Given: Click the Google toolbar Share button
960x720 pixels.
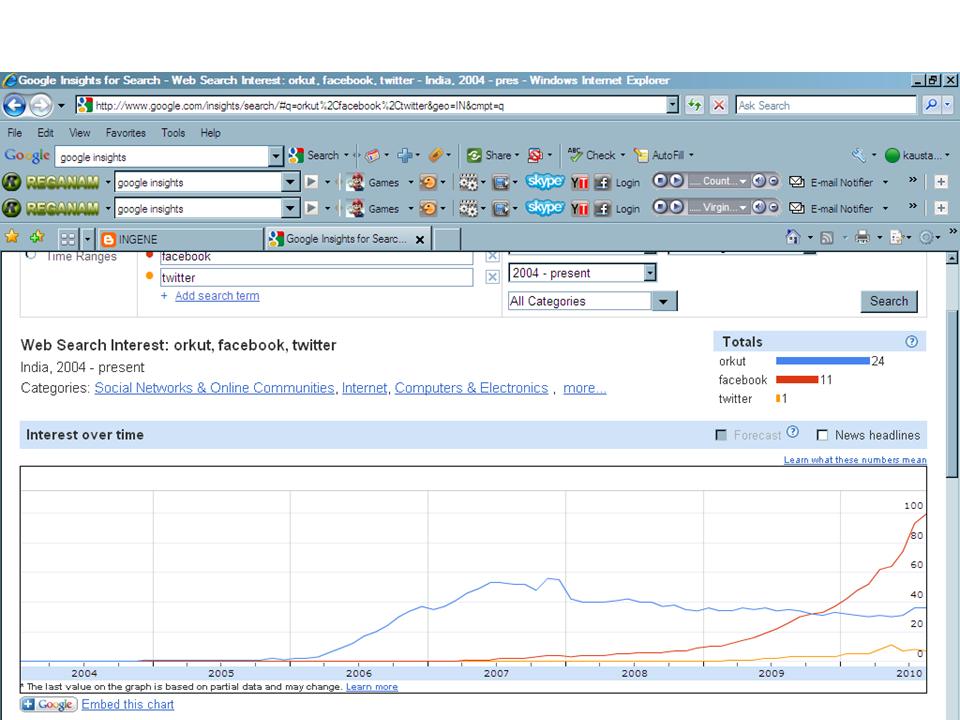Looking at the screenshot, I should tap(493, 156).
